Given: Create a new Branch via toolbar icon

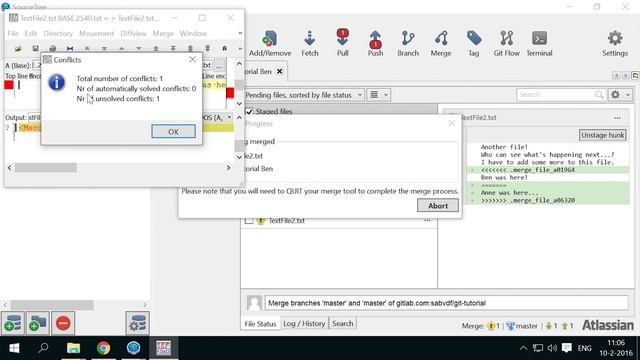Looking at the screenshot, I should 408,43.
